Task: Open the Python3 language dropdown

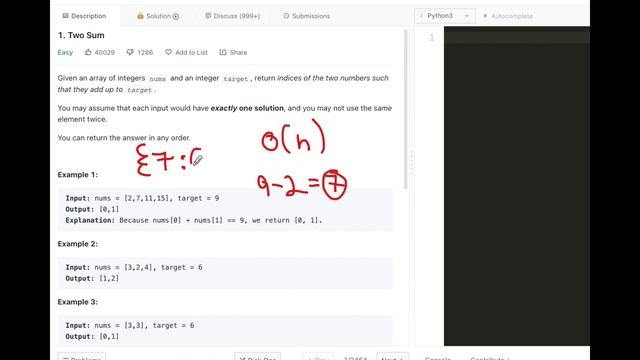Action: coord(444,16)
